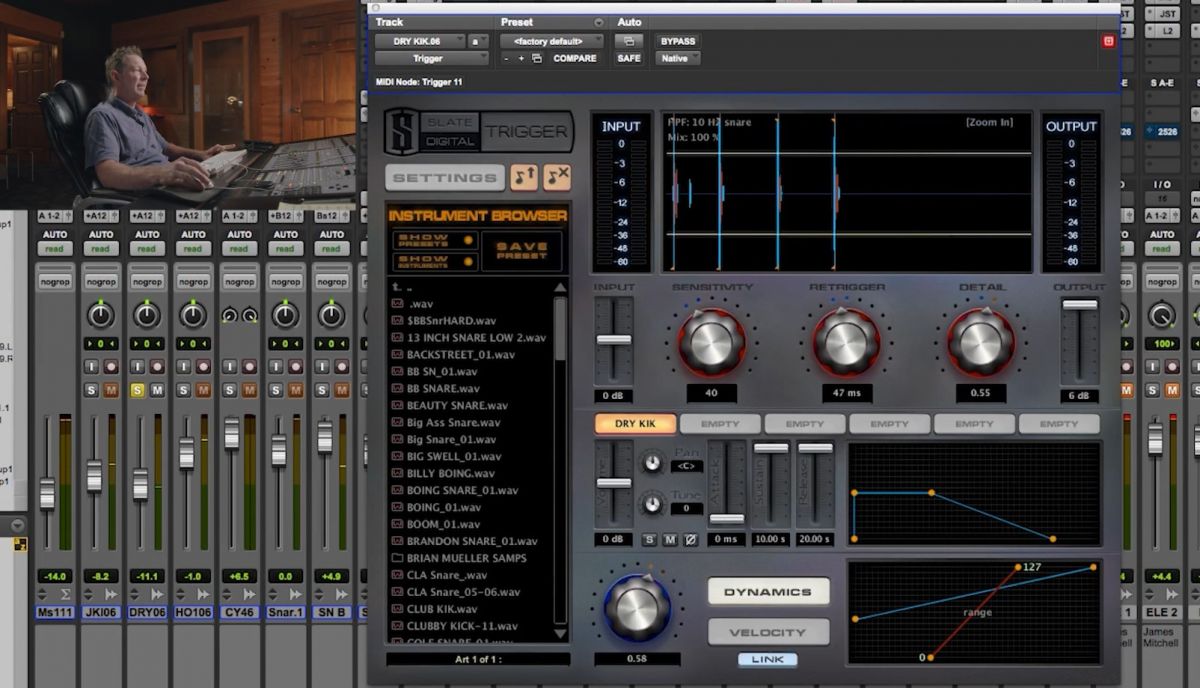The width and height of the screenshot is (1200, 688).
Task: Click the note-with-X clear MIDI icon
Action: 558,177
